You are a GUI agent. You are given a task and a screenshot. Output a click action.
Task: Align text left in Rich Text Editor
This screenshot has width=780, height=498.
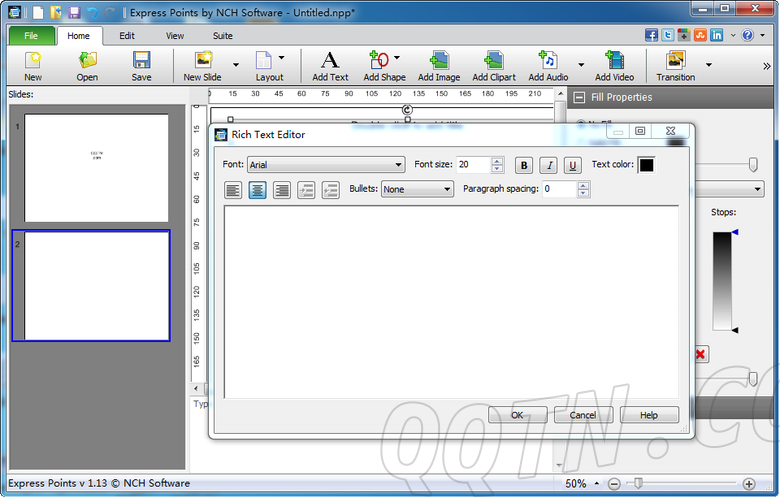click(x=233, y=190)
